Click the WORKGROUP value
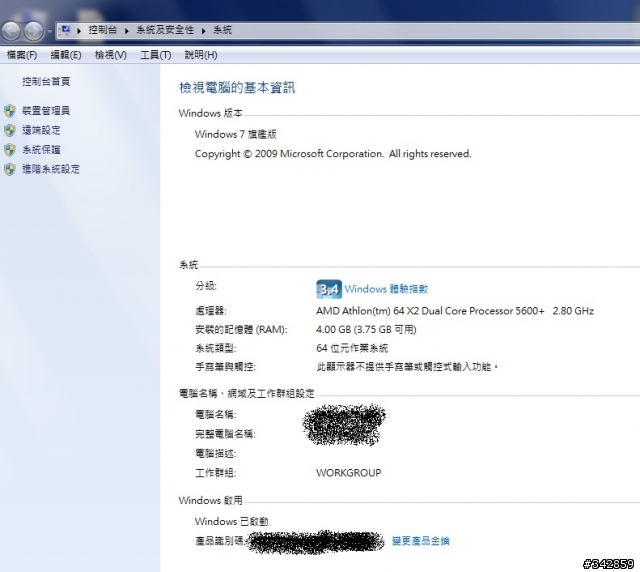 click(349, 473)
